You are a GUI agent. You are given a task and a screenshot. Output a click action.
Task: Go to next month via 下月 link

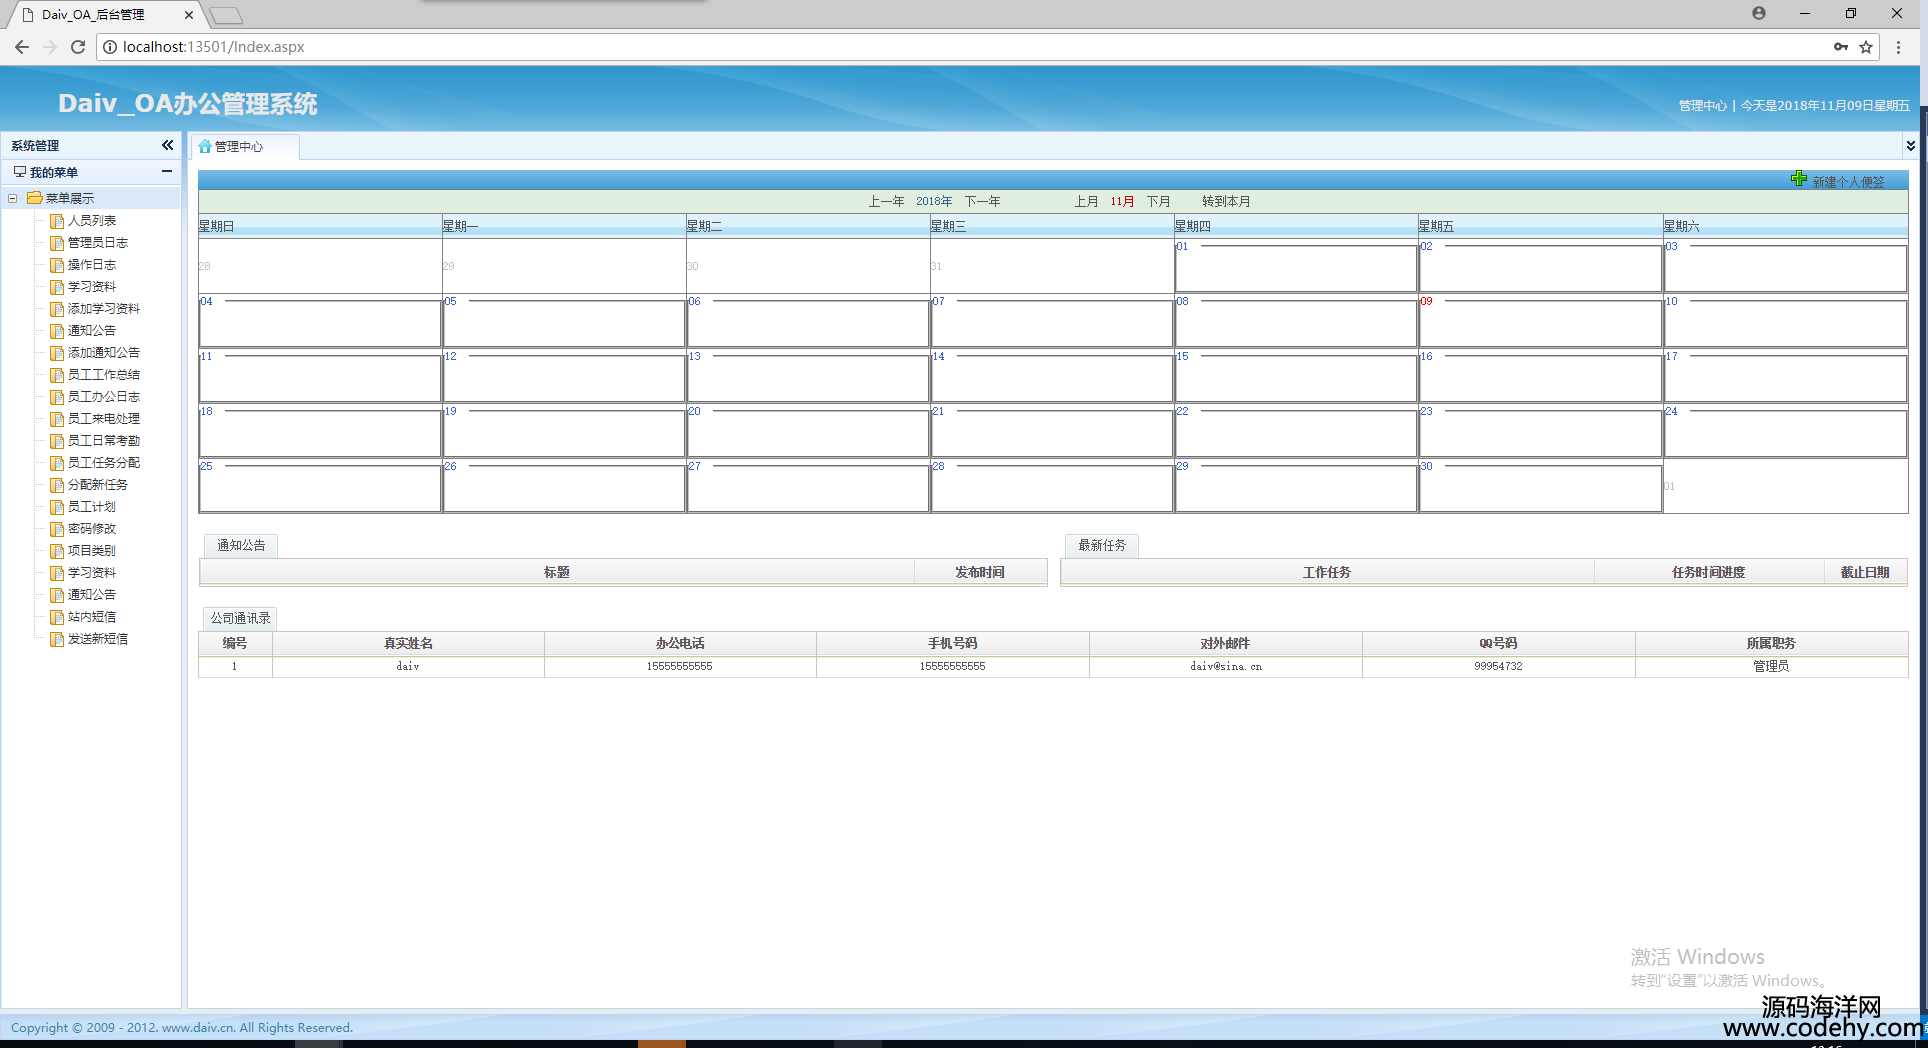pyautogui.click(x=1158, y=201)
